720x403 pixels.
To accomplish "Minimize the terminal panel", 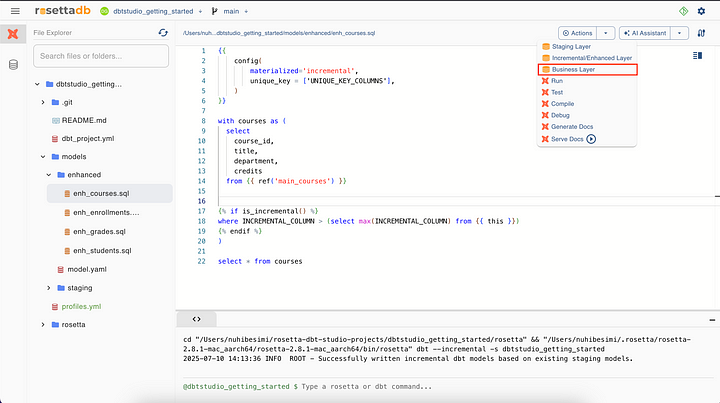I will [712, 320].
